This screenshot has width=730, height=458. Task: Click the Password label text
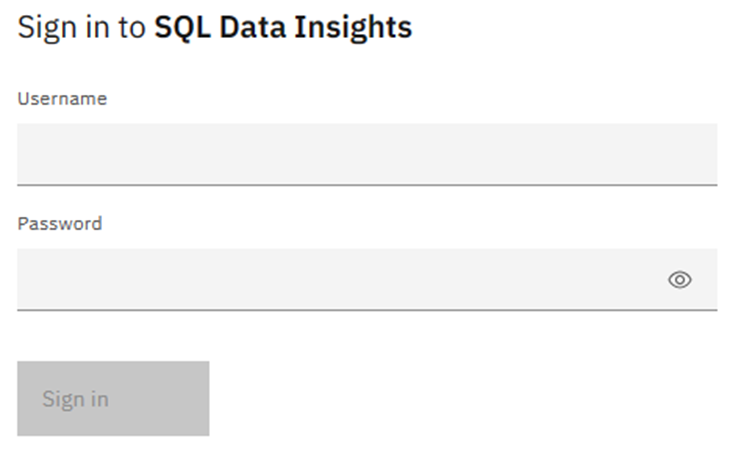[59, 224]
